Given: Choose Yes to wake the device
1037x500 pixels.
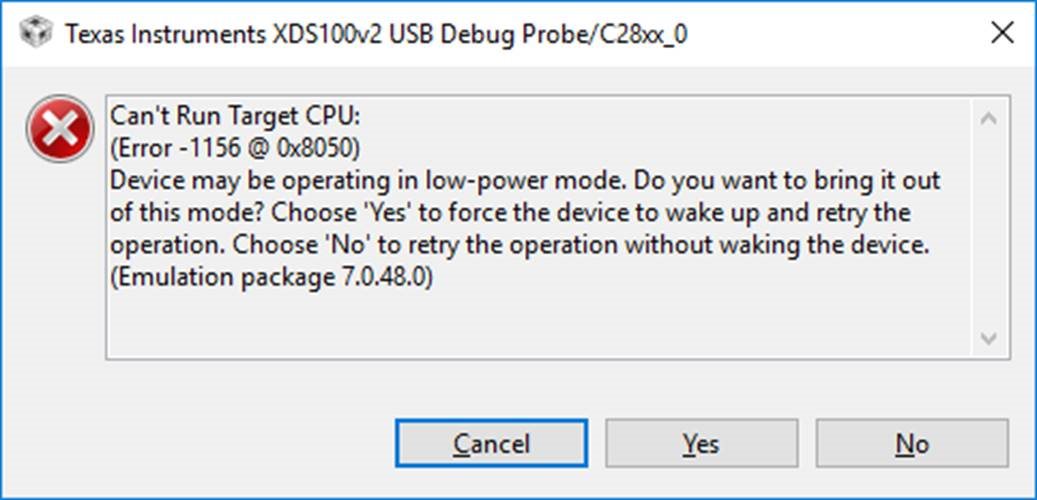Looking at the screenshot, I should 701,443.
